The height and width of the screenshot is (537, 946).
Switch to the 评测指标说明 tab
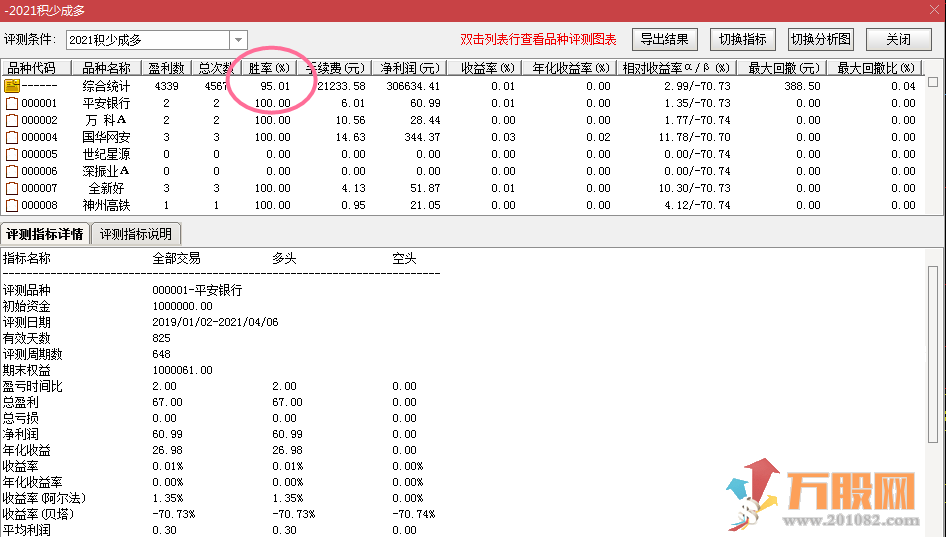pyautogui.click(x=136, y=234)
